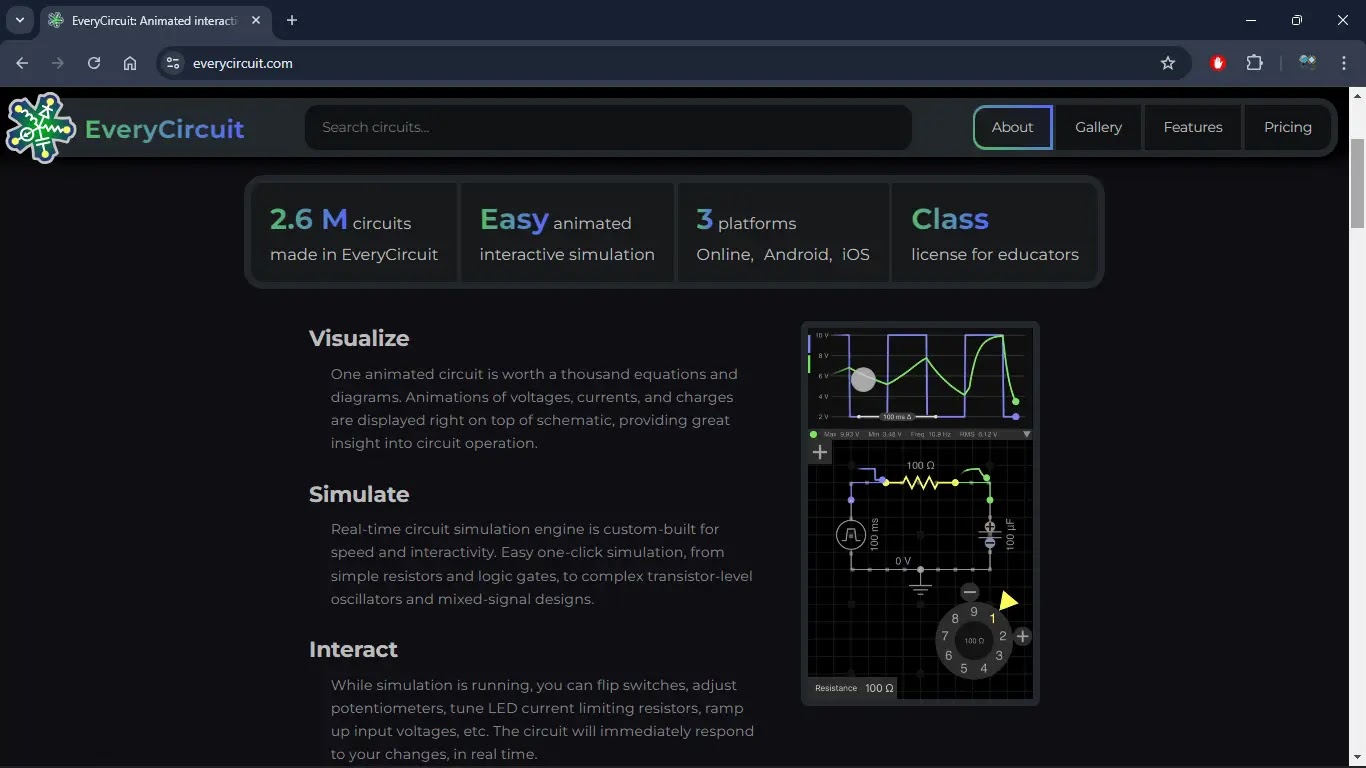Bookmark this page with the star icon
The height and width of the screenshot is (768, 1366).
[x=1167, y=63]
